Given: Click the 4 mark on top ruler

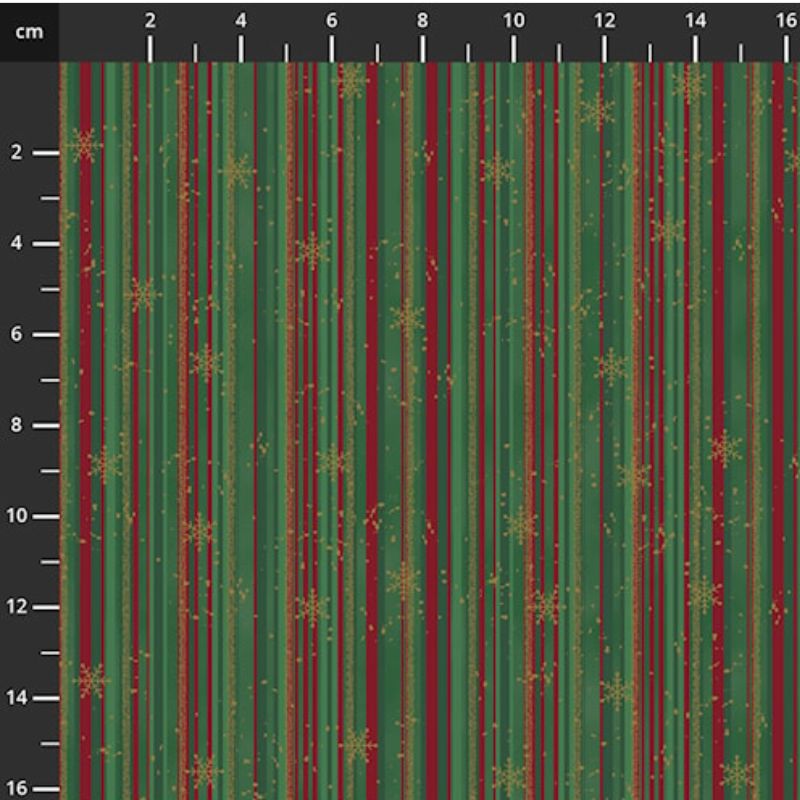Looking at the screenshot, I should [x=241, y=21].
